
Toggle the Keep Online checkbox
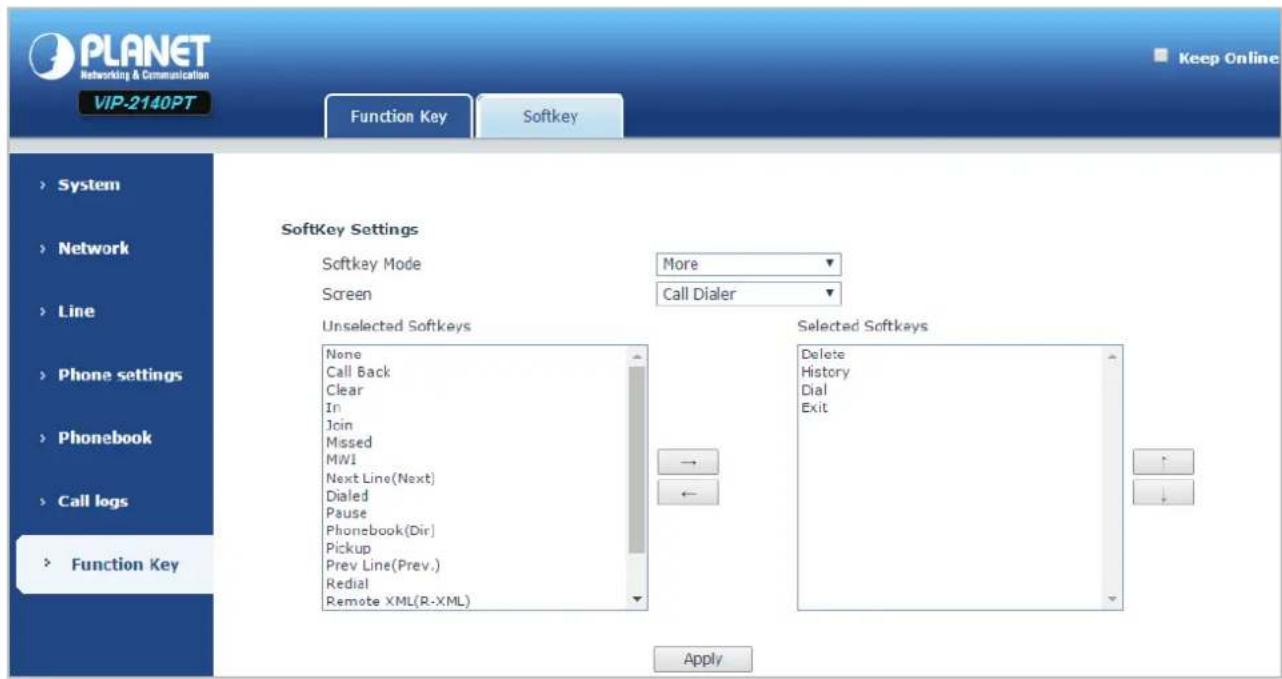click(x=1161, y=56)
